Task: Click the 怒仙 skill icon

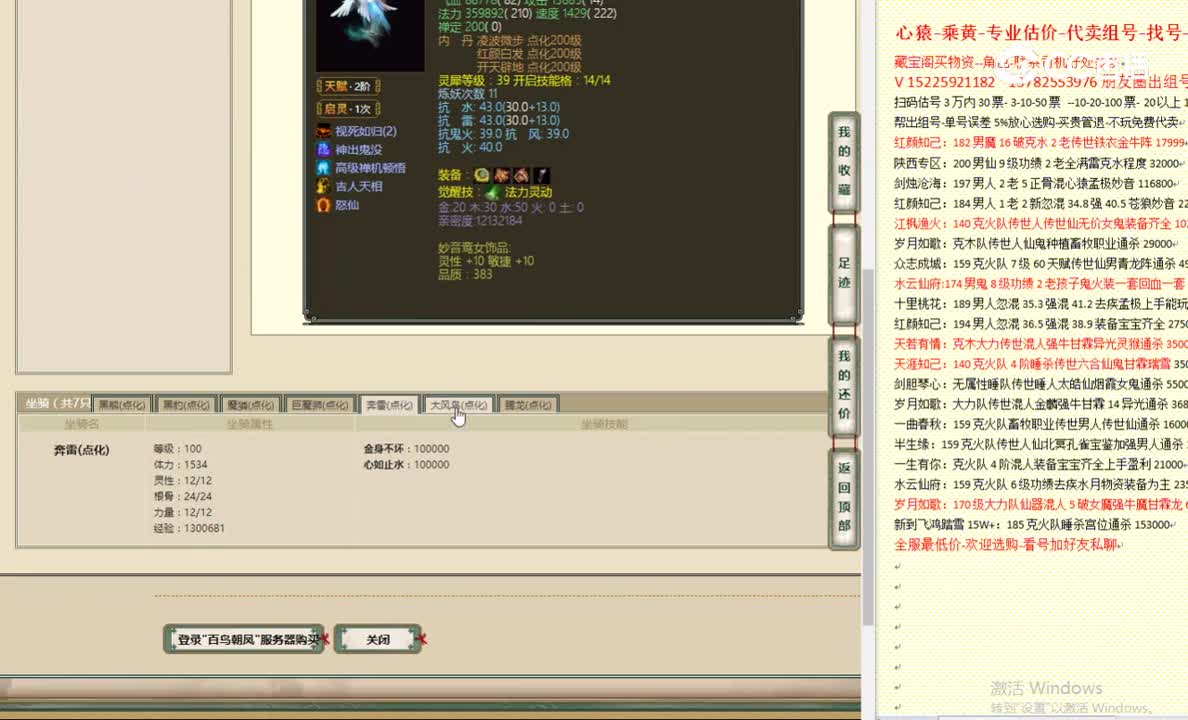Action: coord(324,205)
